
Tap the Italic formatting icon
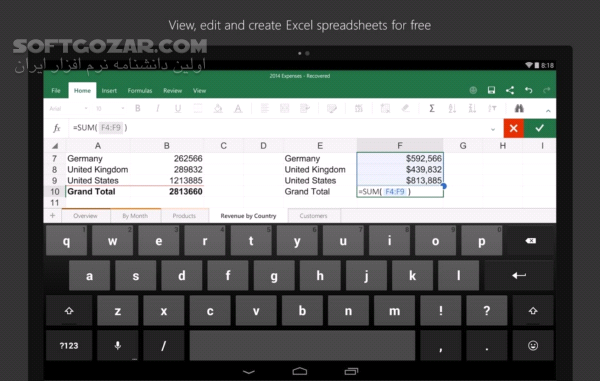click(x=158, y=109)
